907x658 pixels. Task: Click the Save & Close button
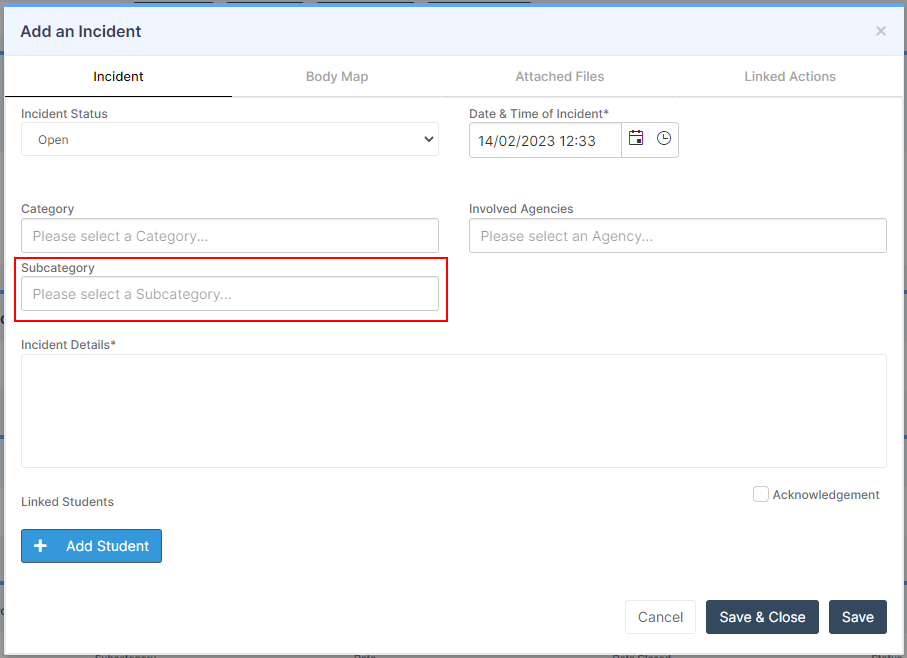[762, 617]
